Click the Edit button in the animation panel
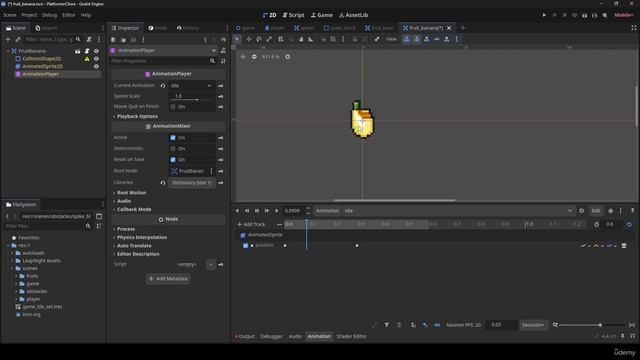Screen dimensions: 640x360 pyautogui.click(x=596, y=211)
